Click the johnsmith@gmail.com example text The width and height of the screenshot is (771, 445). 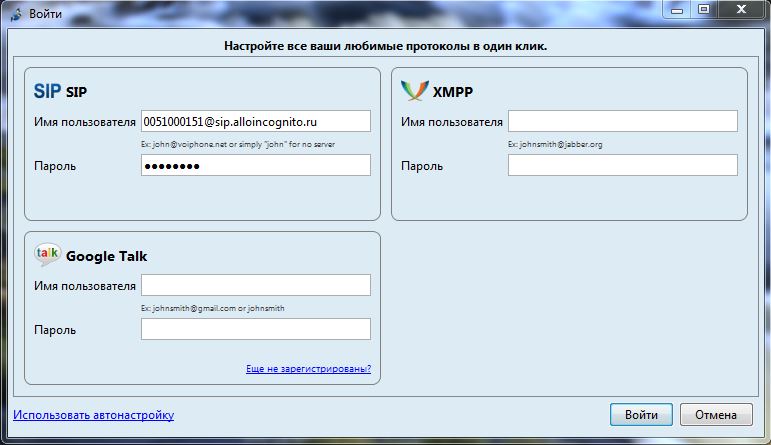pyautogui.click(x=213, y=308)
